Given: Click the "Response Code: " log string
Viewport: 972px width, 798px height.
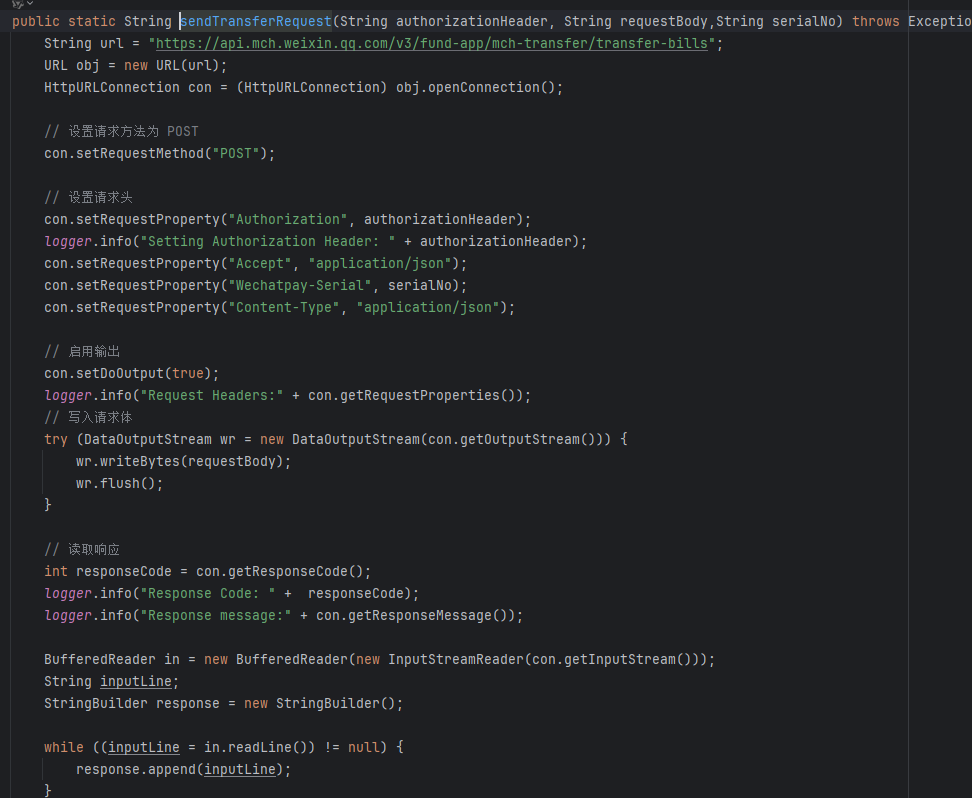Looking at the screenshot, I should 208,593.
